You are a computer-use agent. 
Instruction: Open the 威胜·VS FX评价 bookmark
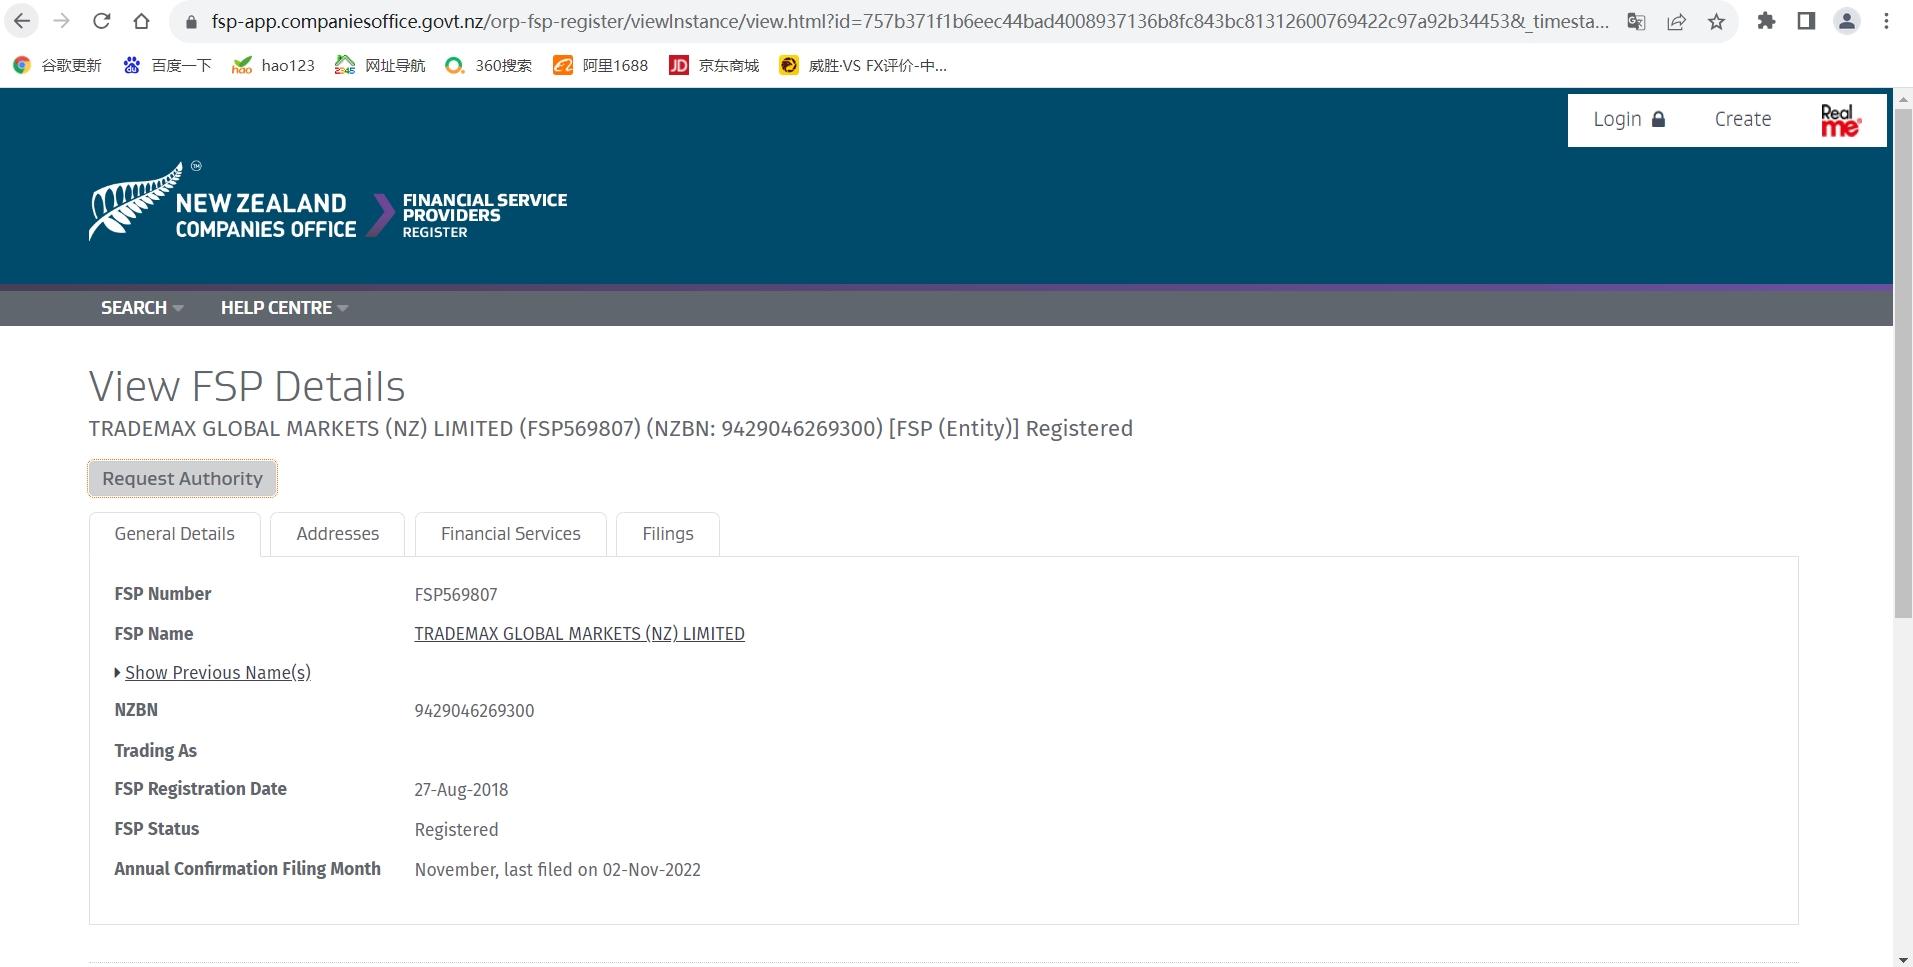(863, 65)
